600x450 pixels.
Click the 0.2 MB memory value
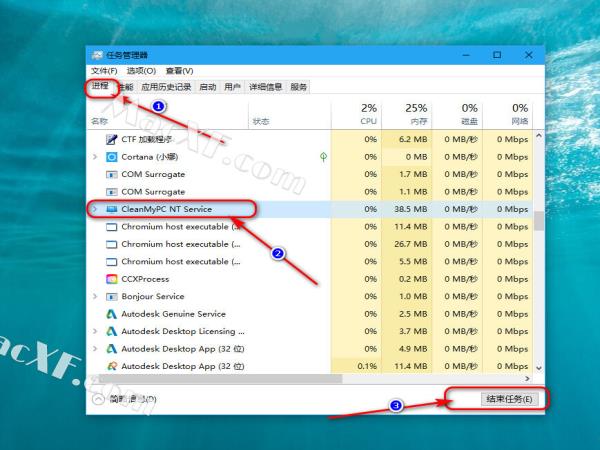(413, 279)
